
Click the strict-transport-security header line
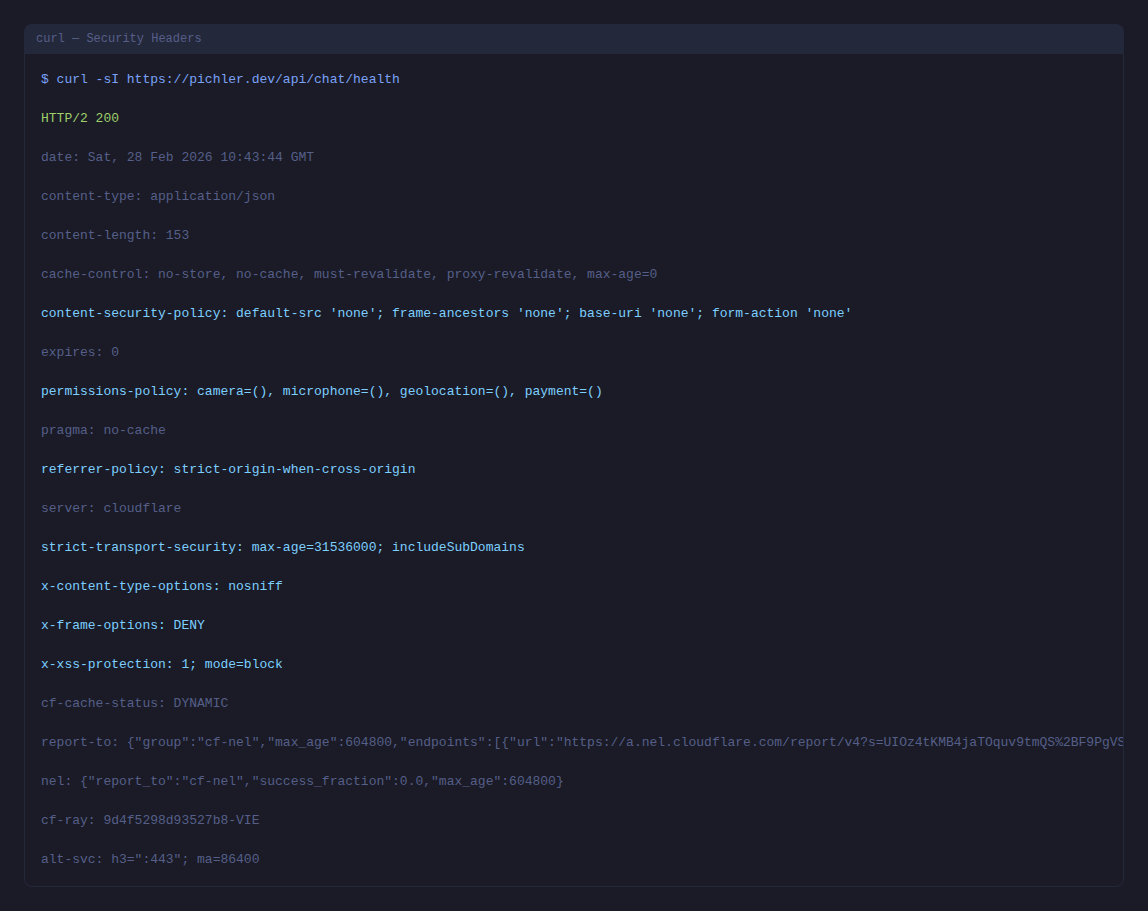tap(282, 547)
